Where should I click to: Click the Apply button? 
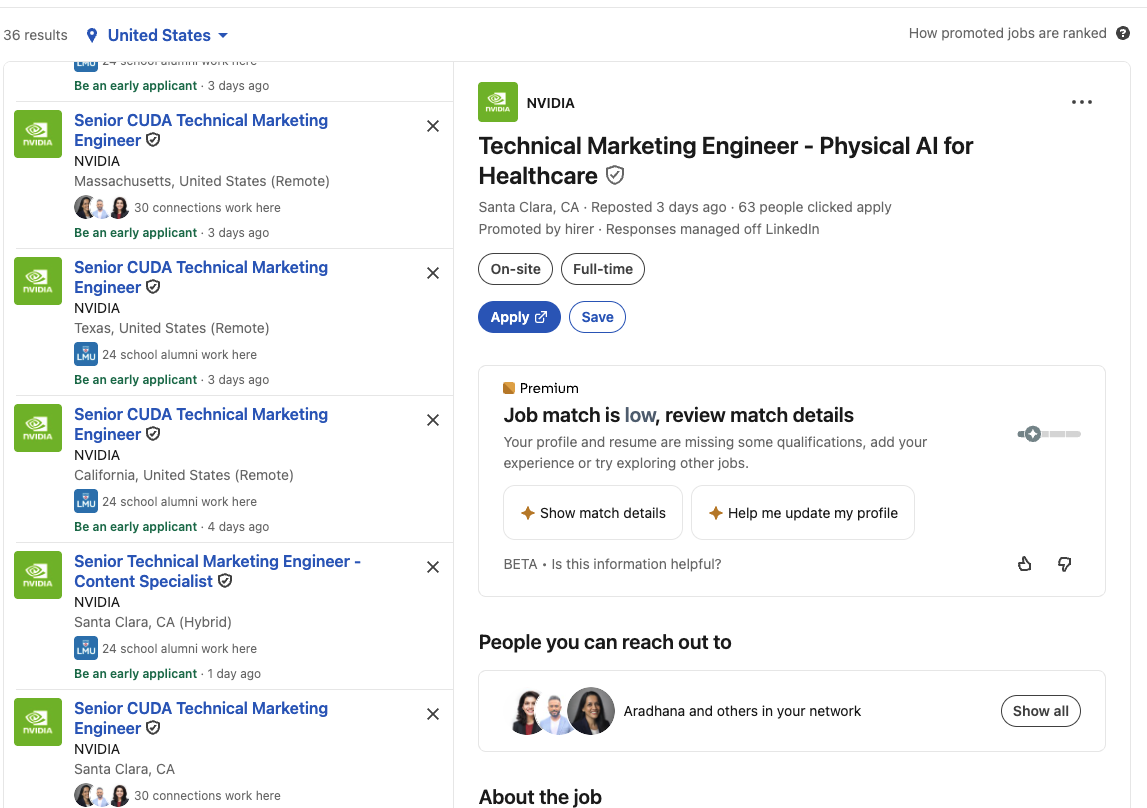pyautogui.click(x=519, y=317)
